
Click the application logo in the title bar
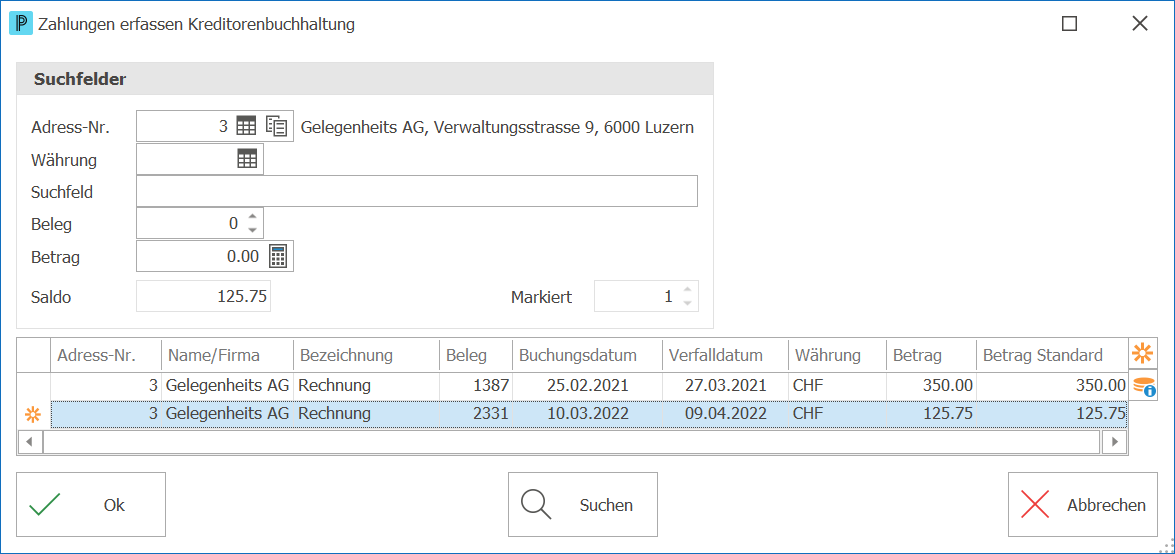pyautogui.click(x=20, y=24)
